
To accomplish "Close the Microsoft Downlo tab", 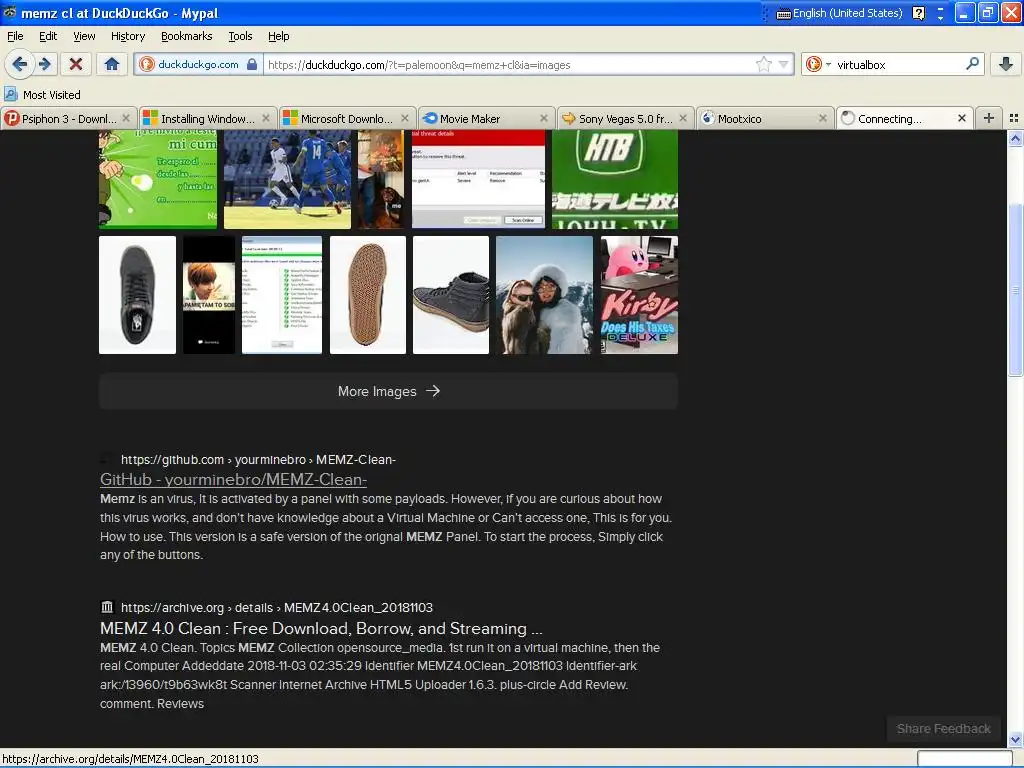I will point(405,118).
